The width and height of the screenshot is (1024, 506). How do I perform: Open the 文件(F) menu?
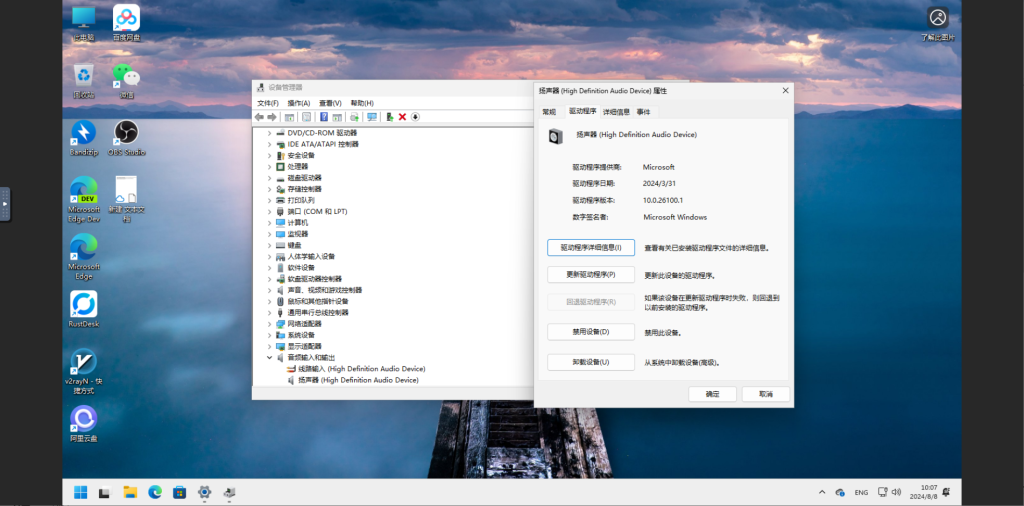tap(268, 103)
